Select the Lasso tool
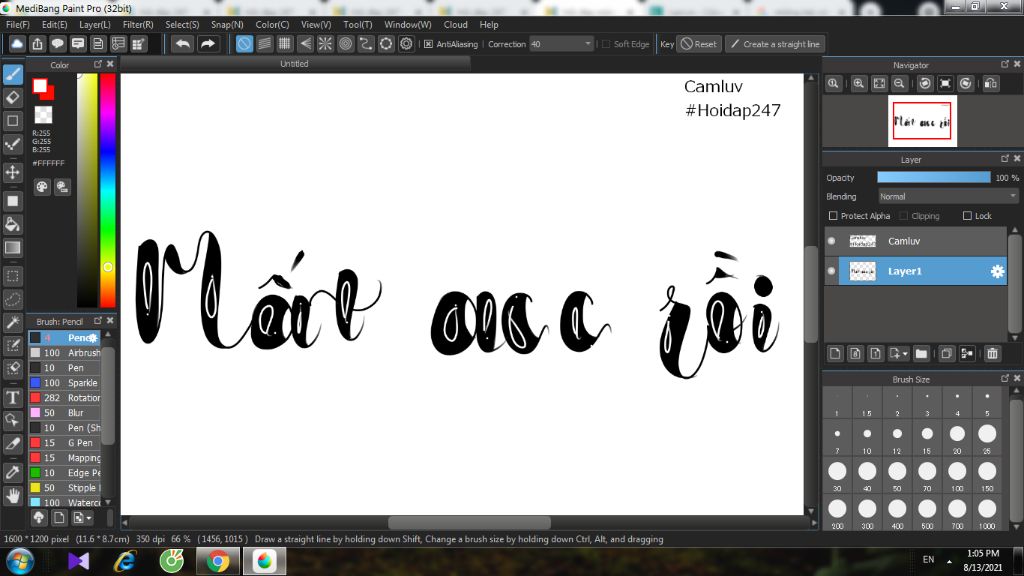This screenshot has width=1024, height=576. [13, 300]
